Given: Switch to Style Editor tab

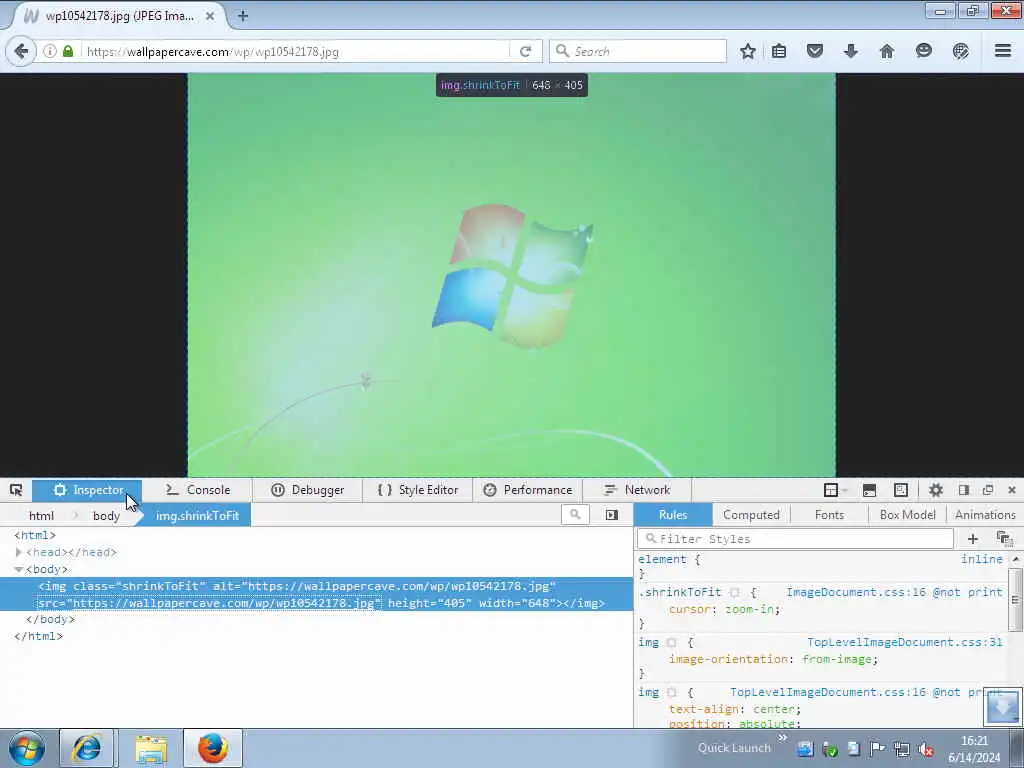Looking at the screenshot, I should [x=417, y=490].
